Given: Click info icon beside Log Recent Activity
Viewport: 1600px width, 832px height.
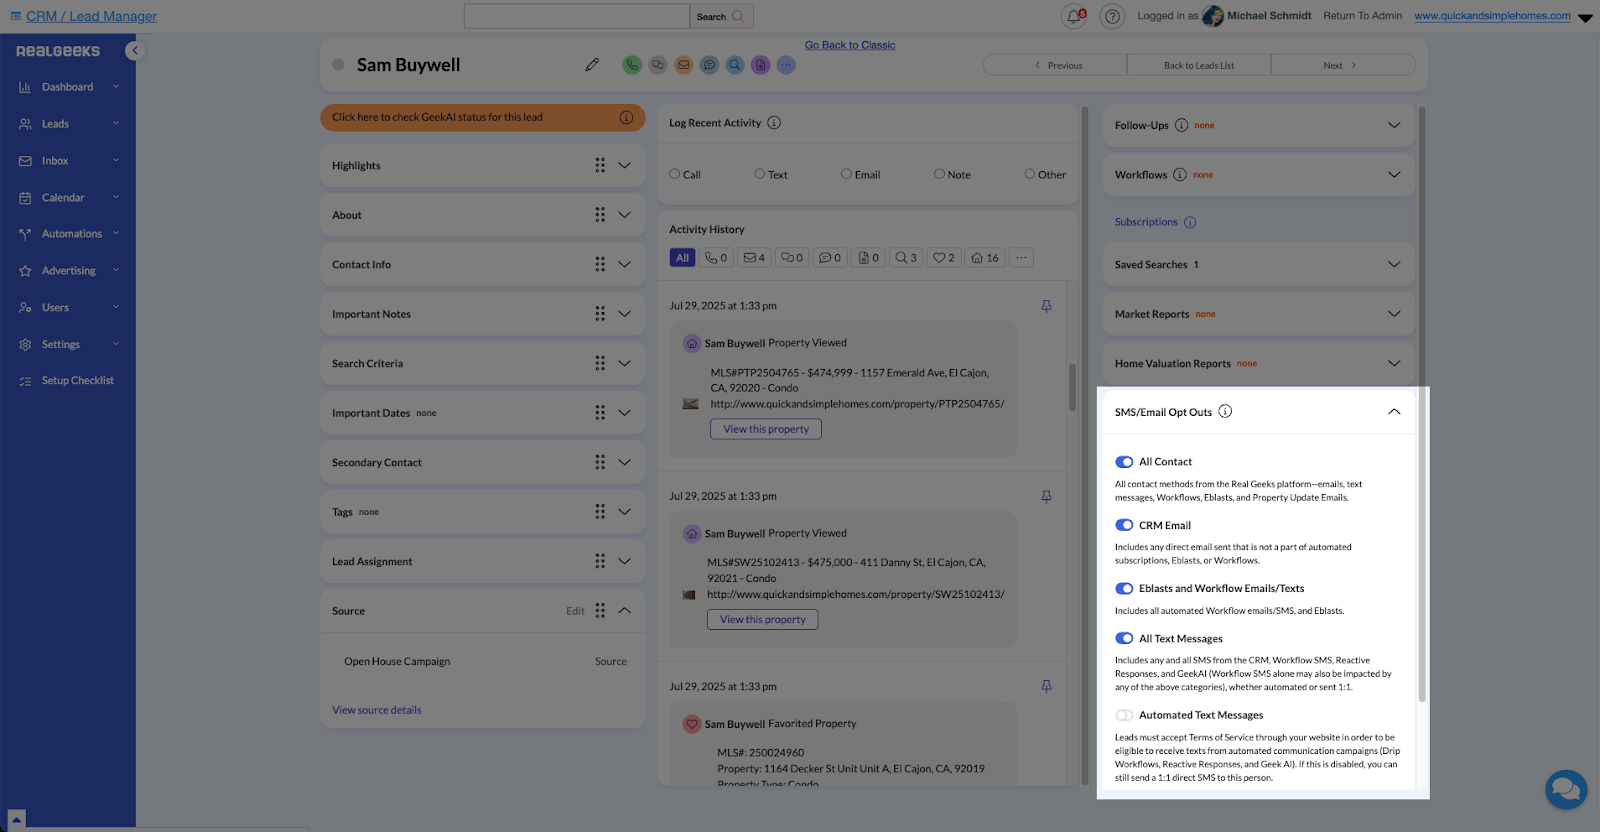Looking at the screenshot, I should [x=774, y=123].
